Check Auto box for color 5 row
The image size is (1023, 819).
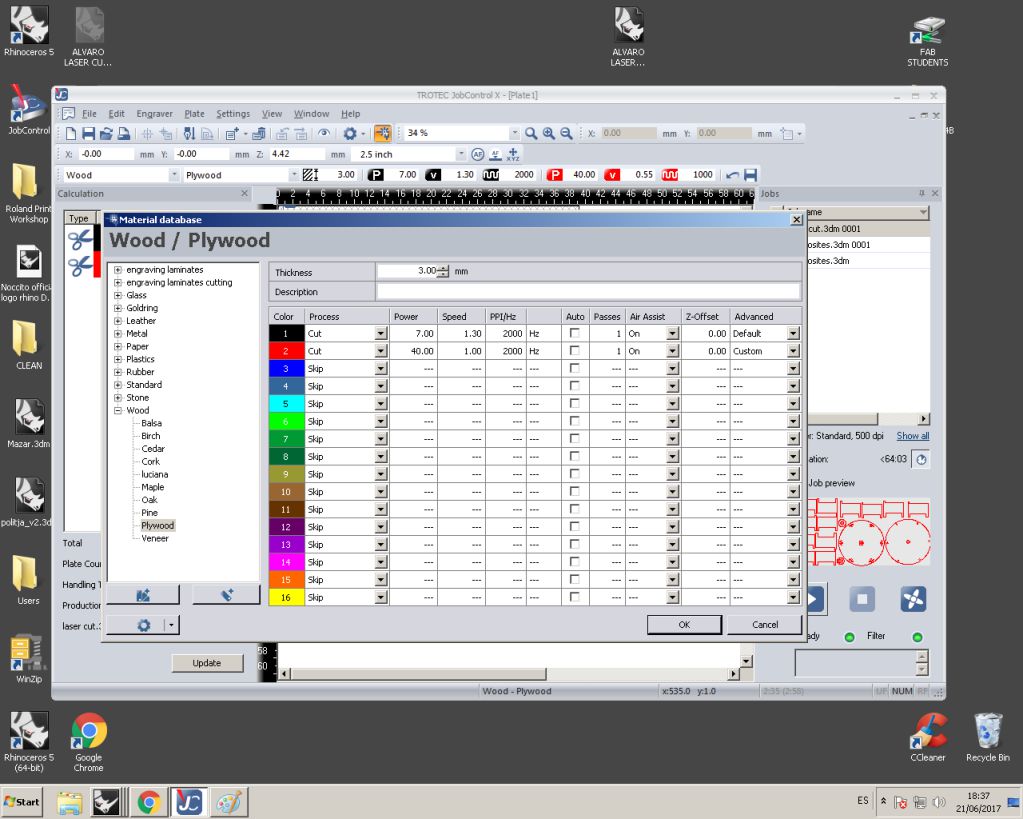click(x=575, y=403)
